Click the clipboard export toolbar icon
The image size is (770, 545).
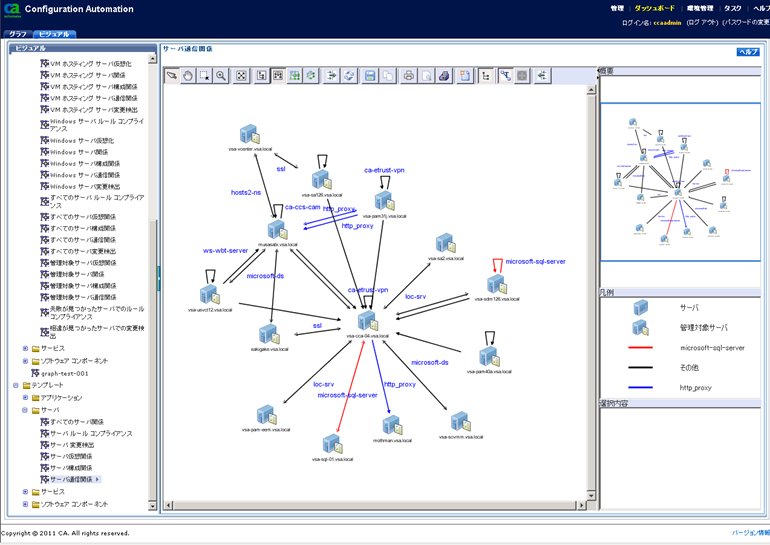pyautogui.click(x=465, y=76)
